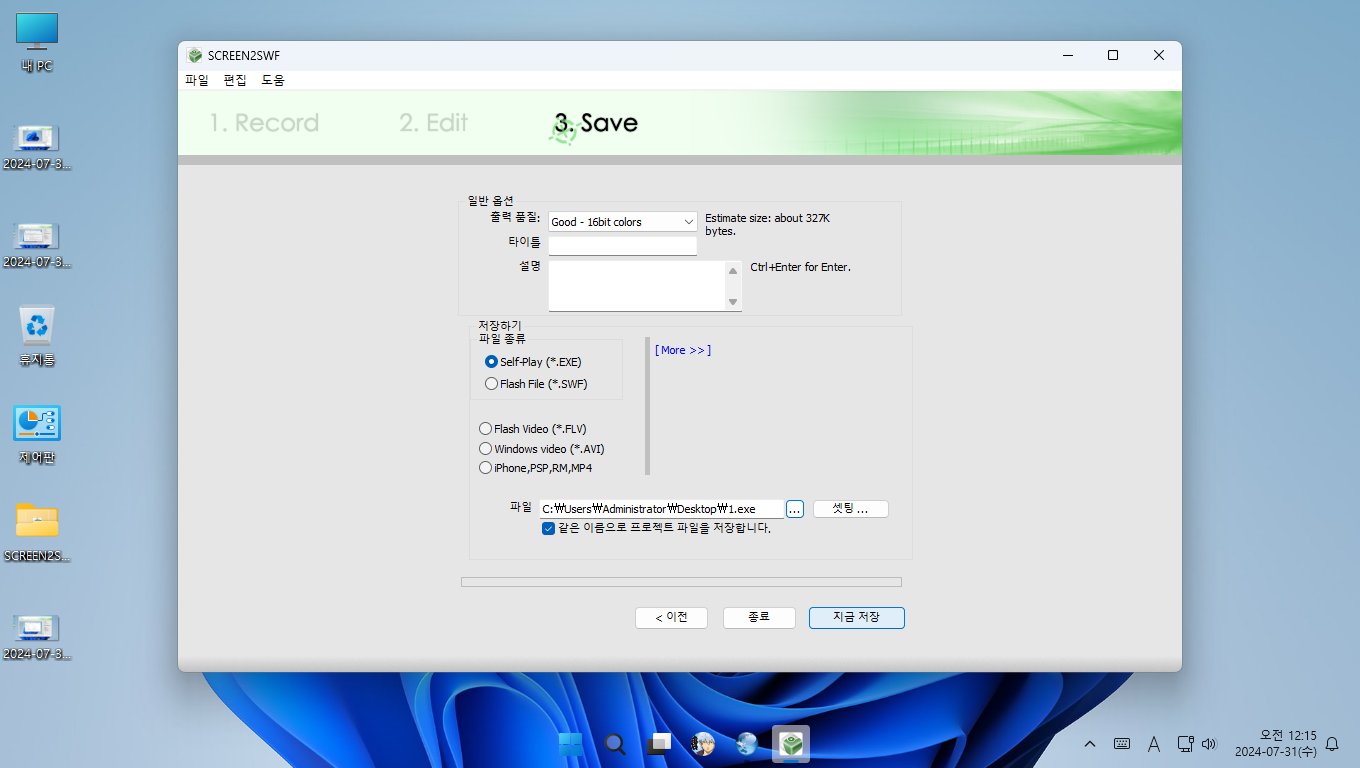Open the 출력 품질 quality dropdown

(x=622, y=222)
